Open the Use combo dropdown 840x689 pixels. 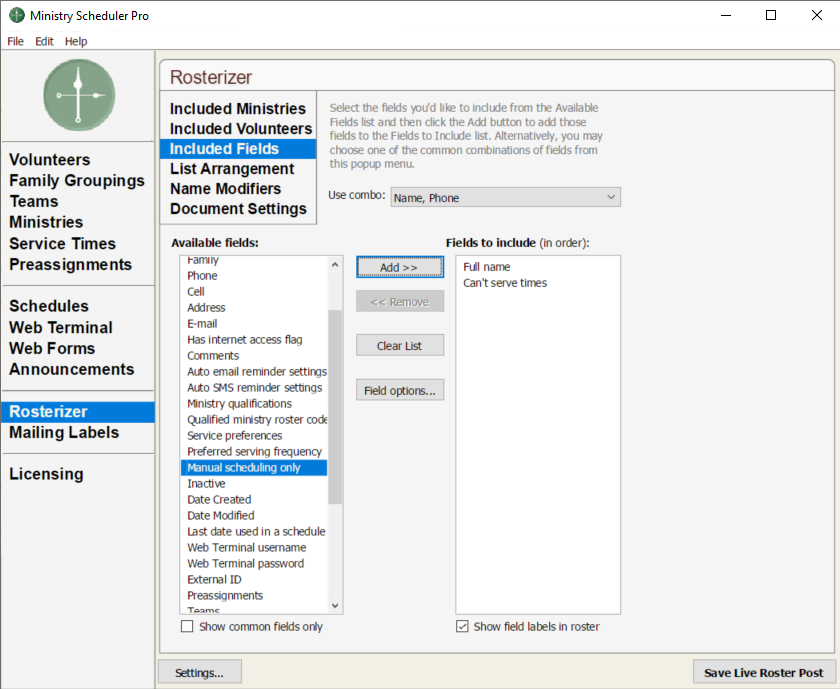tap(505, 198)
